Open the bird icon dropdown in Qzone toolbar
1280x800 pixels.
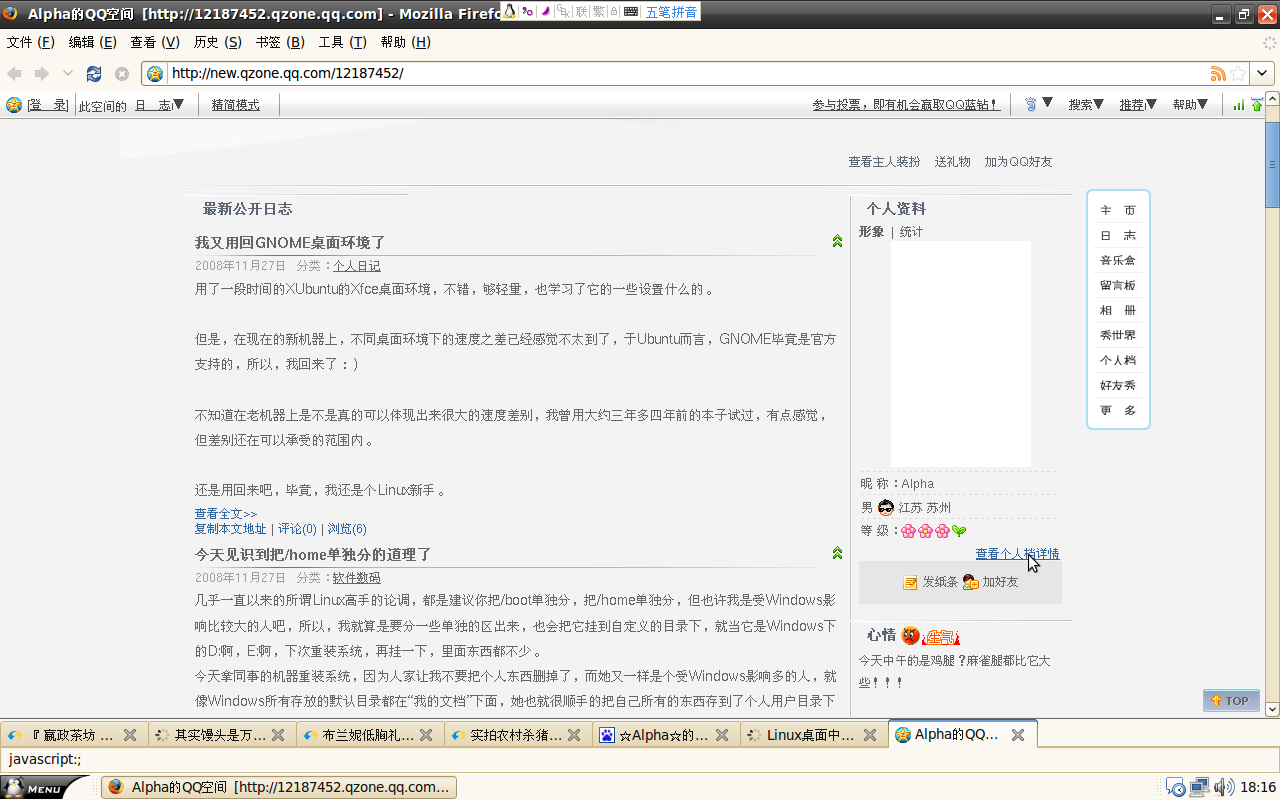(x=1038, y=104)
